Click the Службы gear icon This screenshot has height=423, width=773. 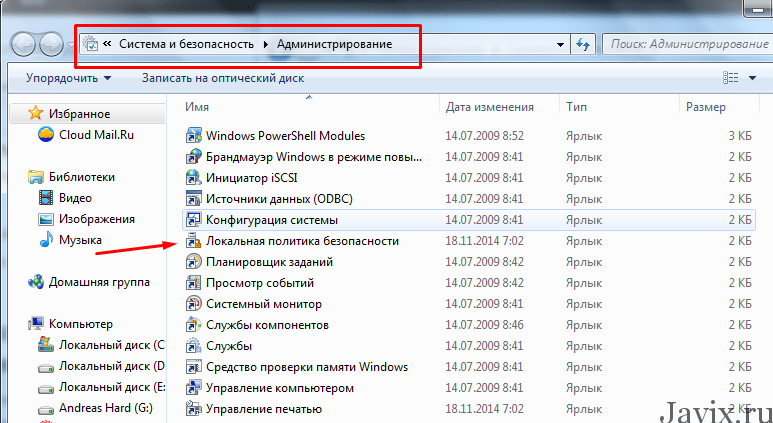coord(193,346)
